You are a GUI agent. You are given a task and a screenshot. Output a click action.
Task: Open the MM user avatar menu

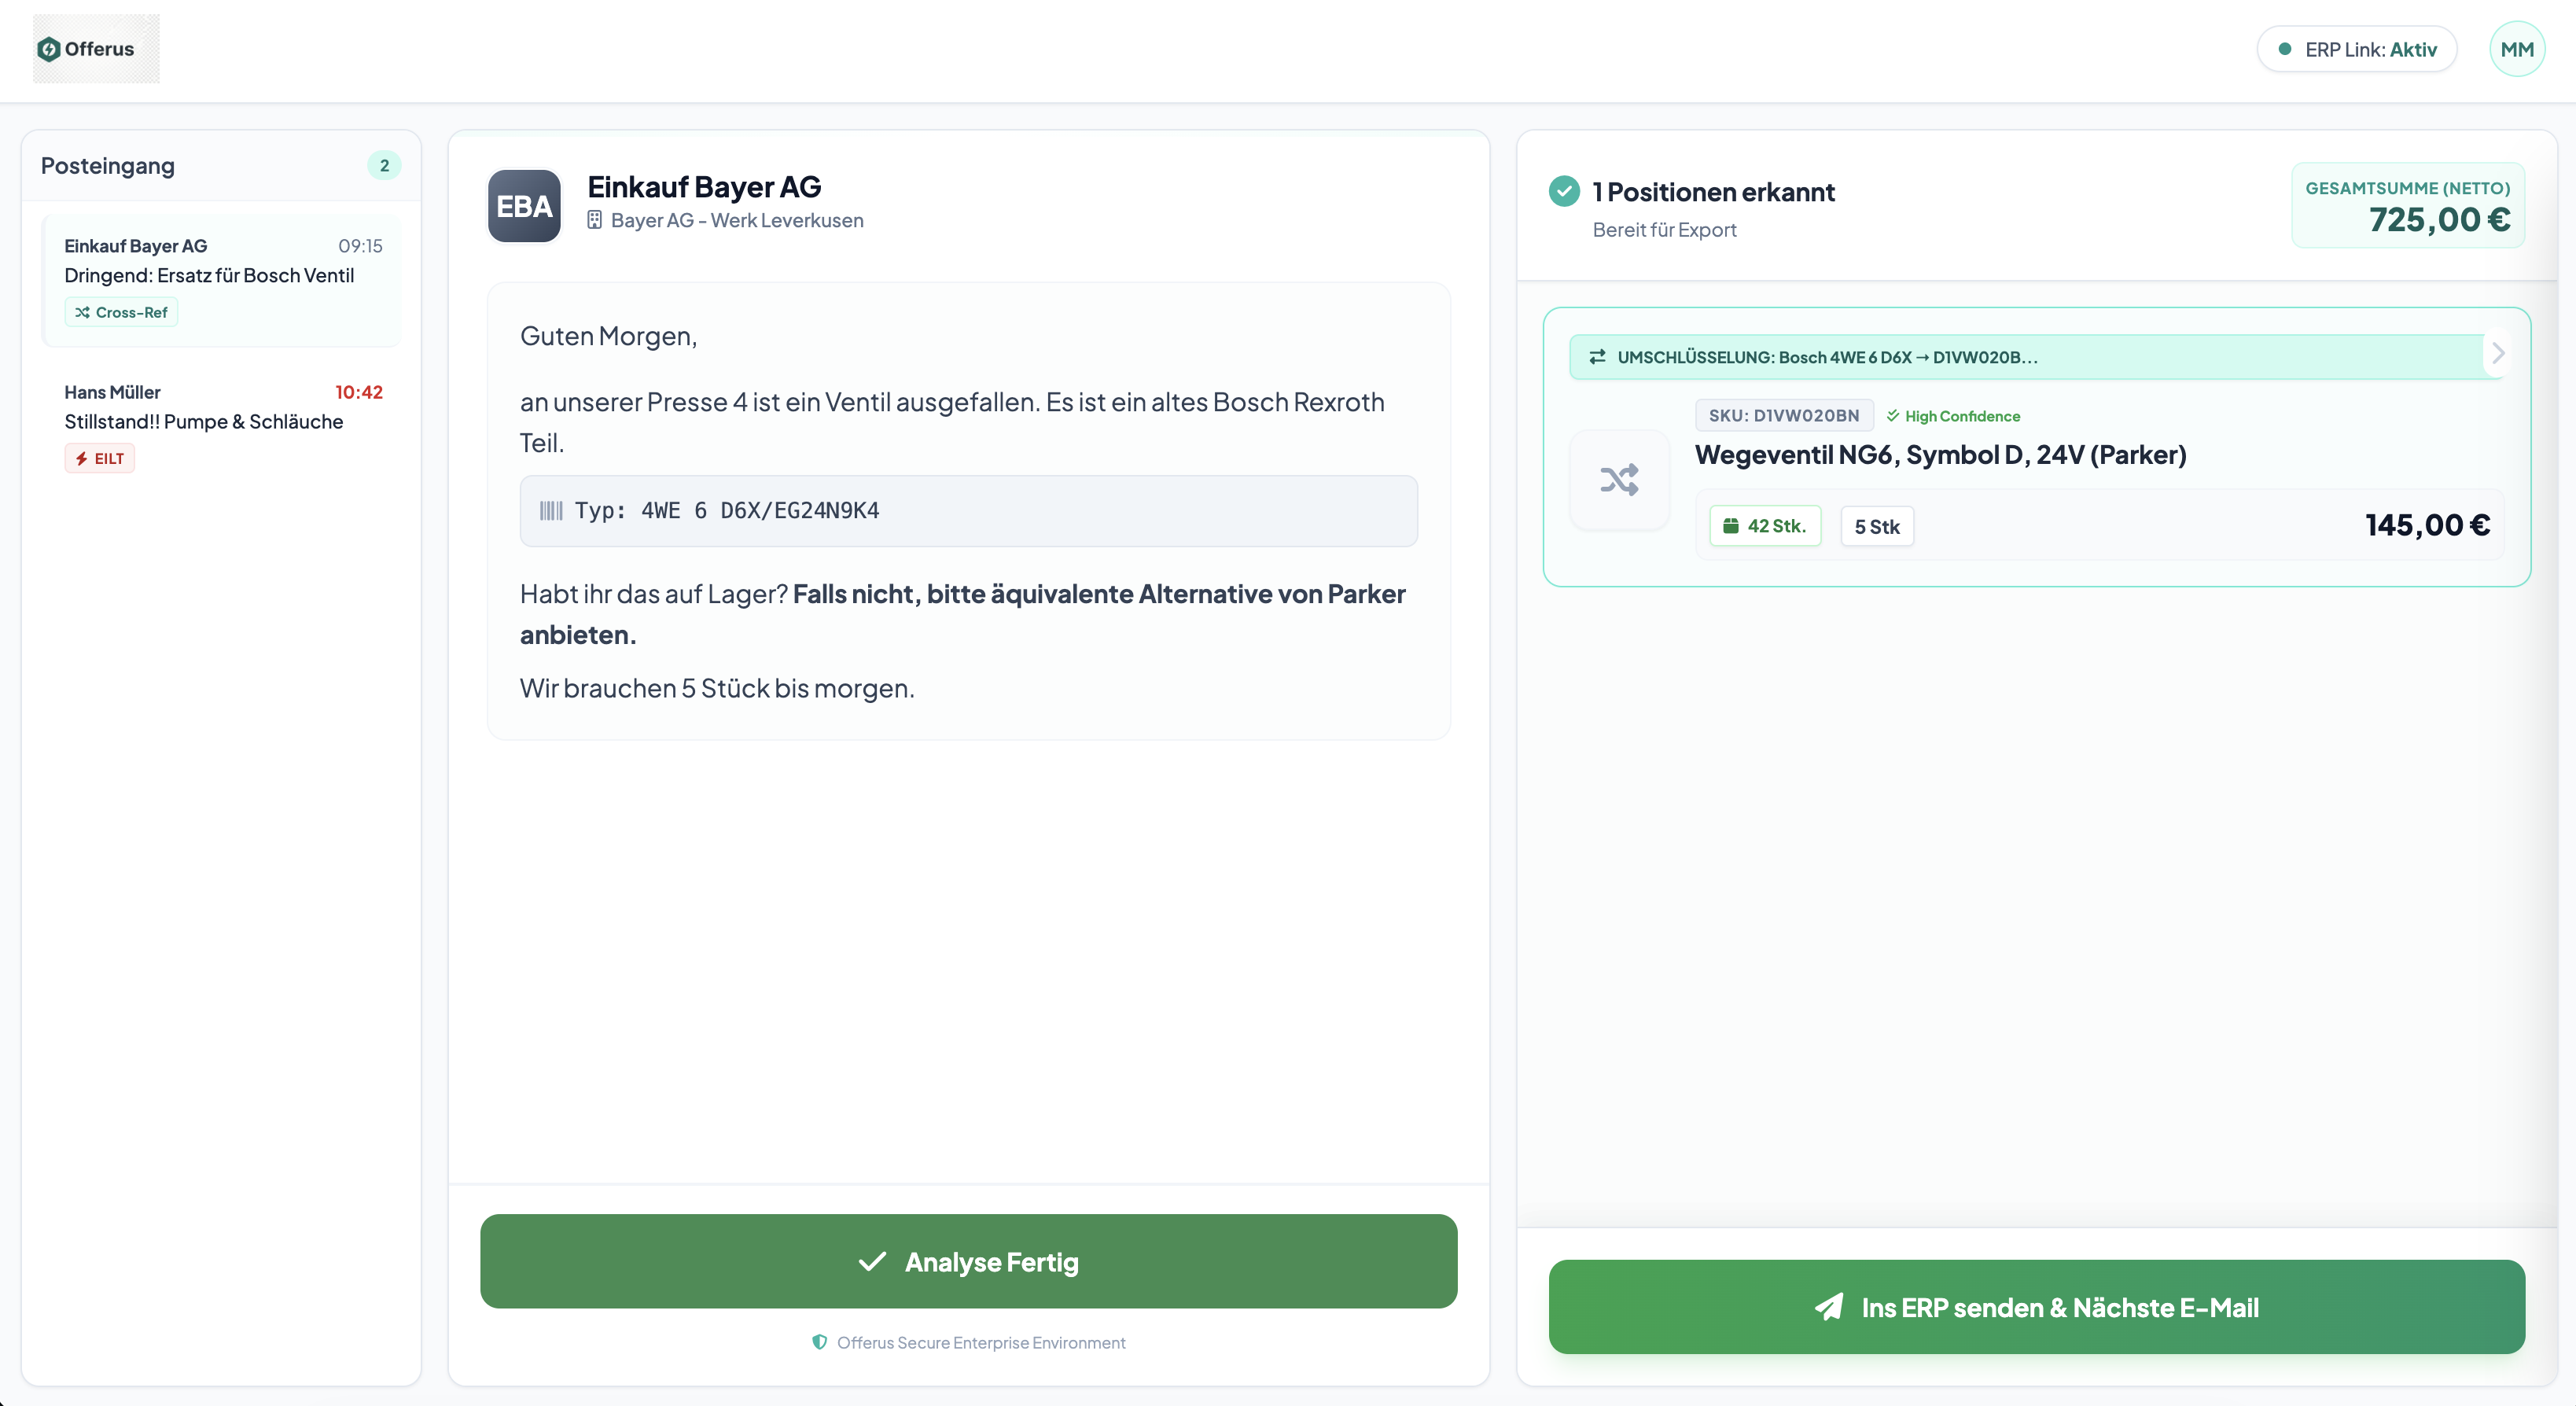click(x=2517, y=48)
